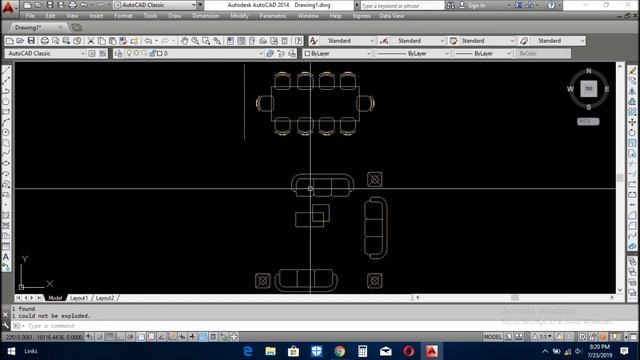Select the Move tool in Modify toolbar
Image resolution: width=640 pixels, height=360 pixels.
(x=632, y=122)
